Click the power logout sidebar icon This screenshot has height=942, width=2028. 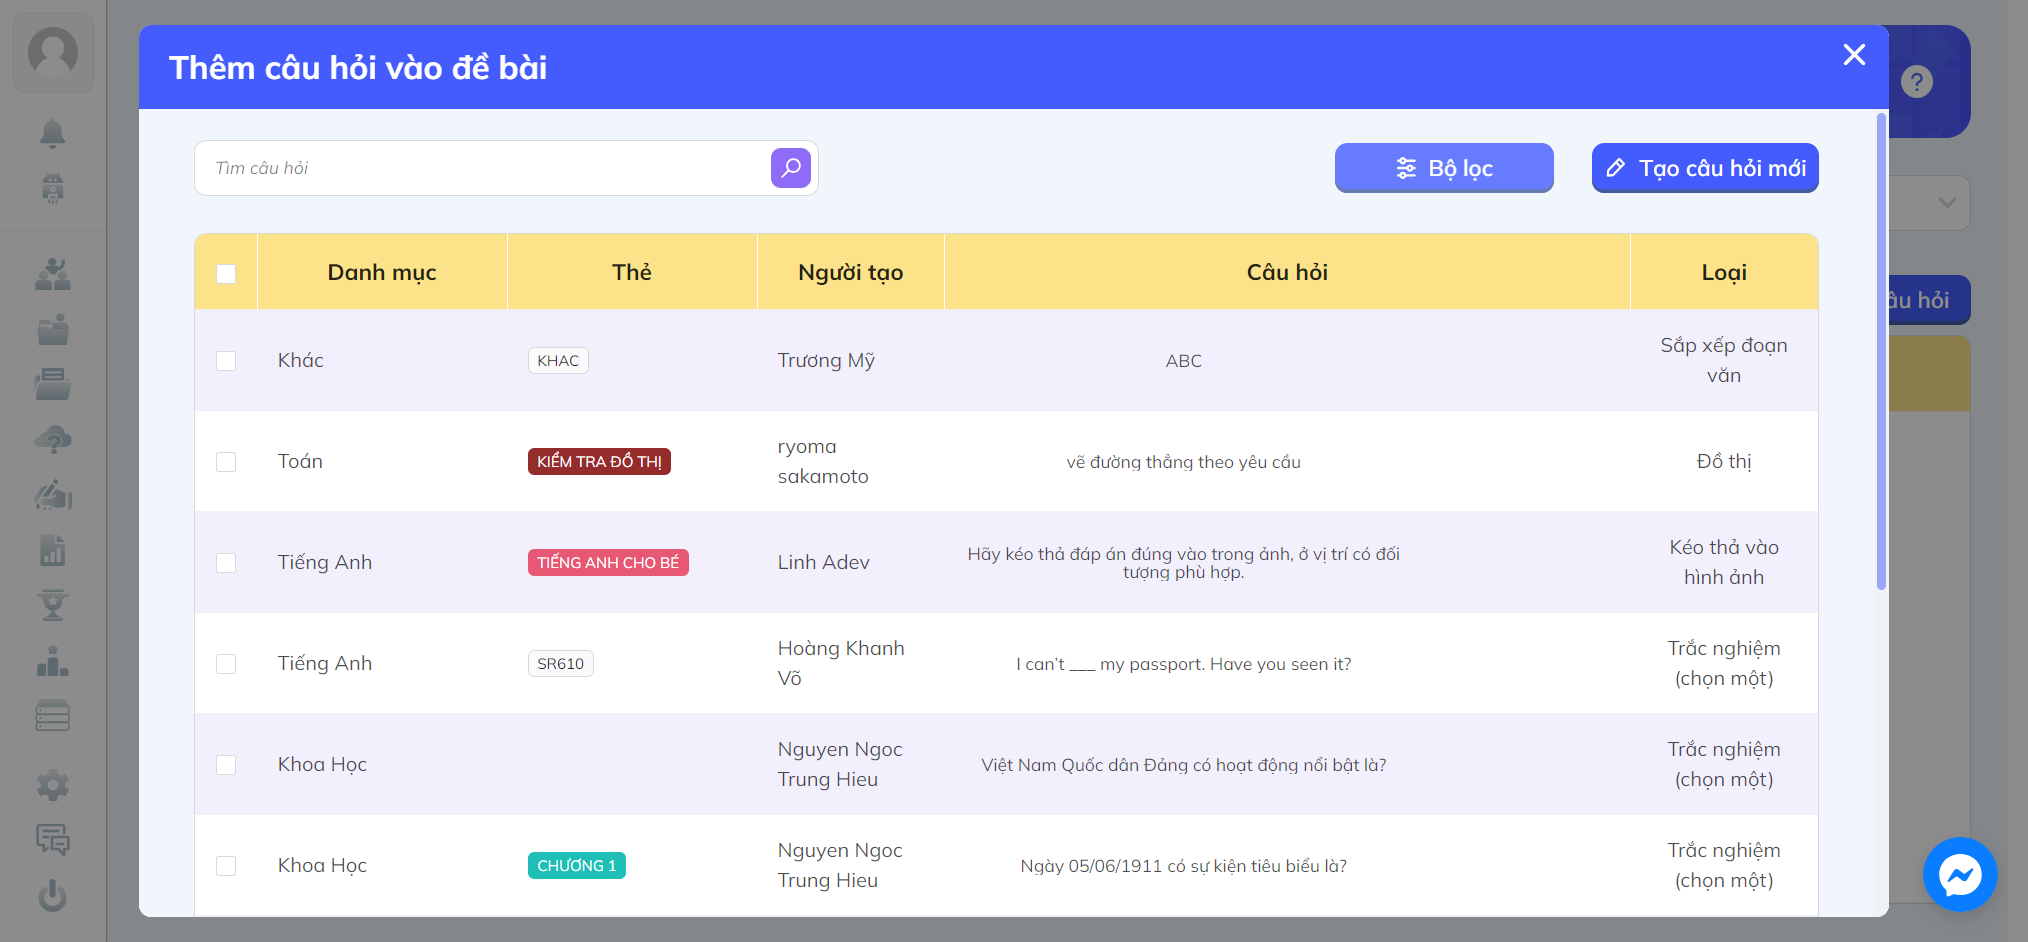[x=53, y=895]
